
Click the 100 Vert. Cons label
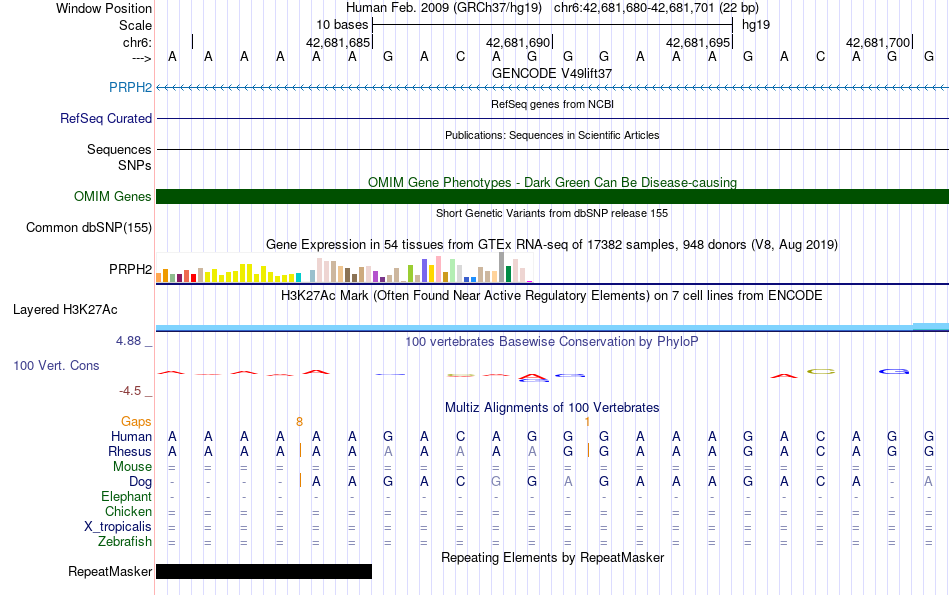click(x=56, y=365)
